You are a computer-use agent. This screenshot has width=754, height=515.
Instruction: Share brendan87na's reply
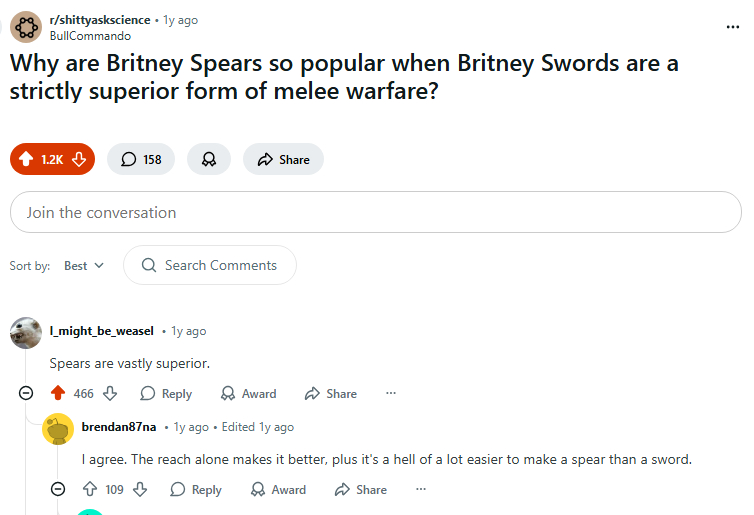click(360, 490)
